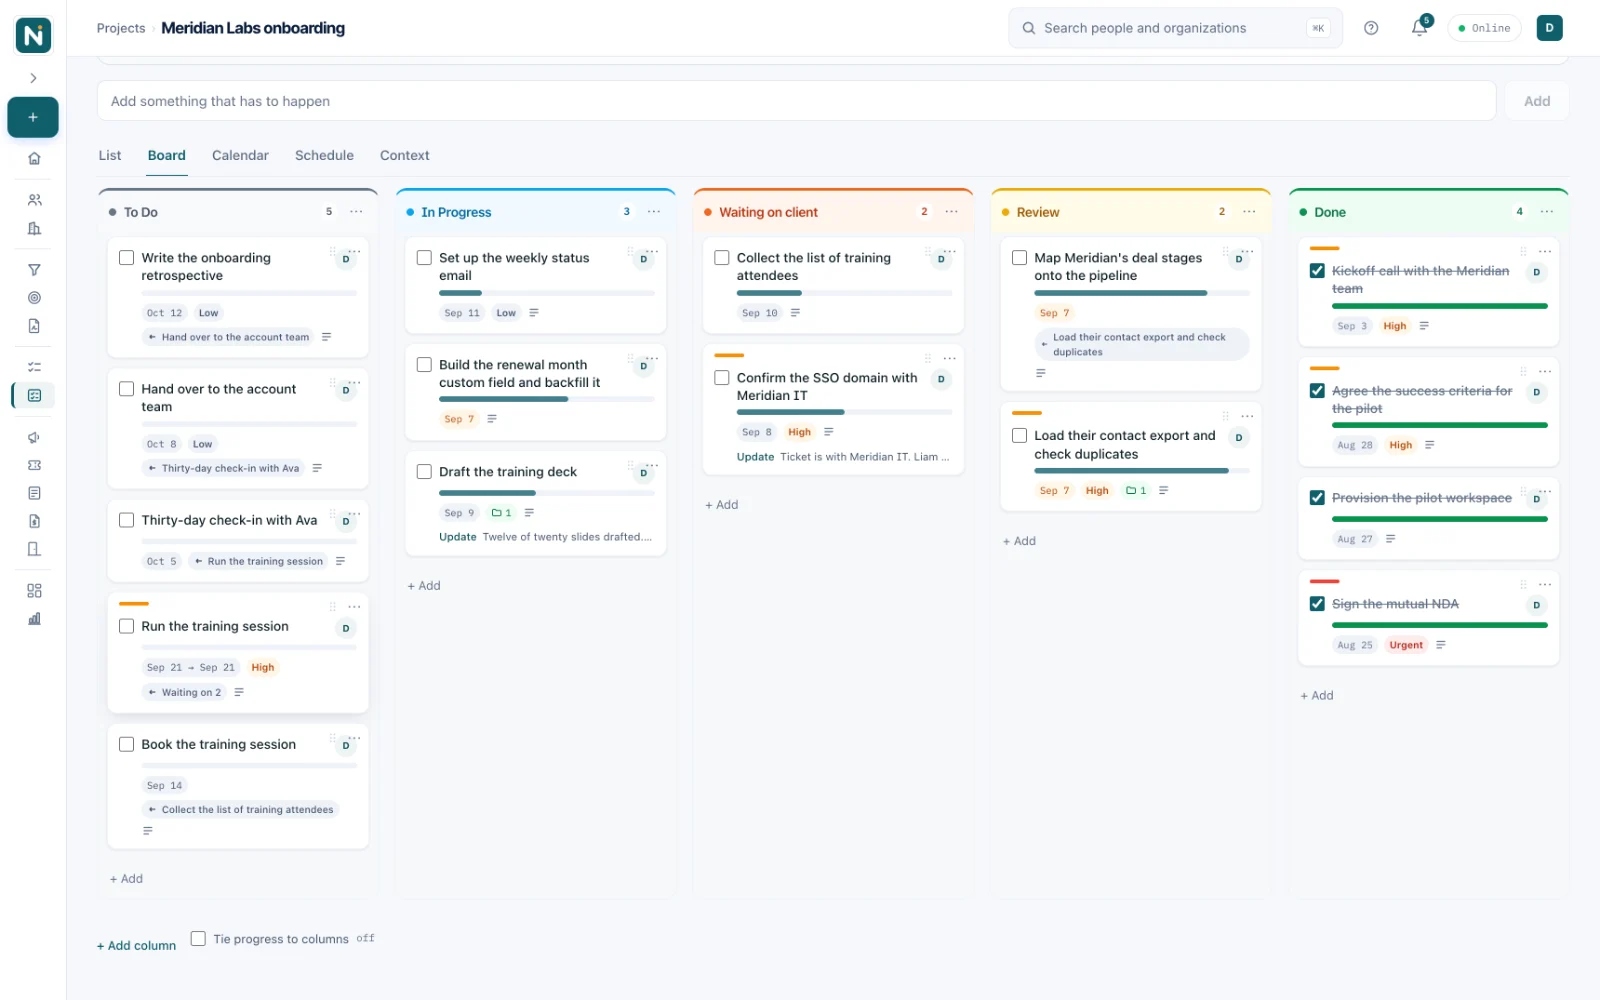1600x1000 pixels.
Task: Toggle 'Tie progress to columns' checkbox
Action: 198,938
